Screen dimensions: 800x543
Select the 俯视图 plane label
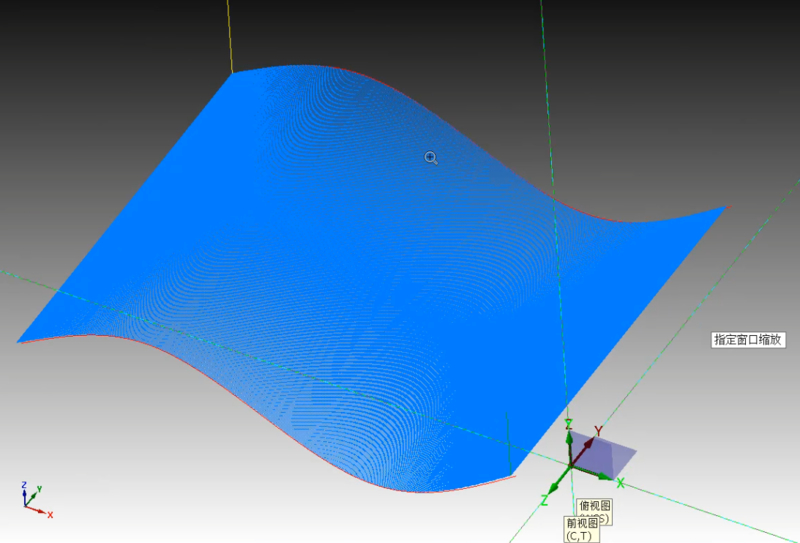(x=595, y=506)
